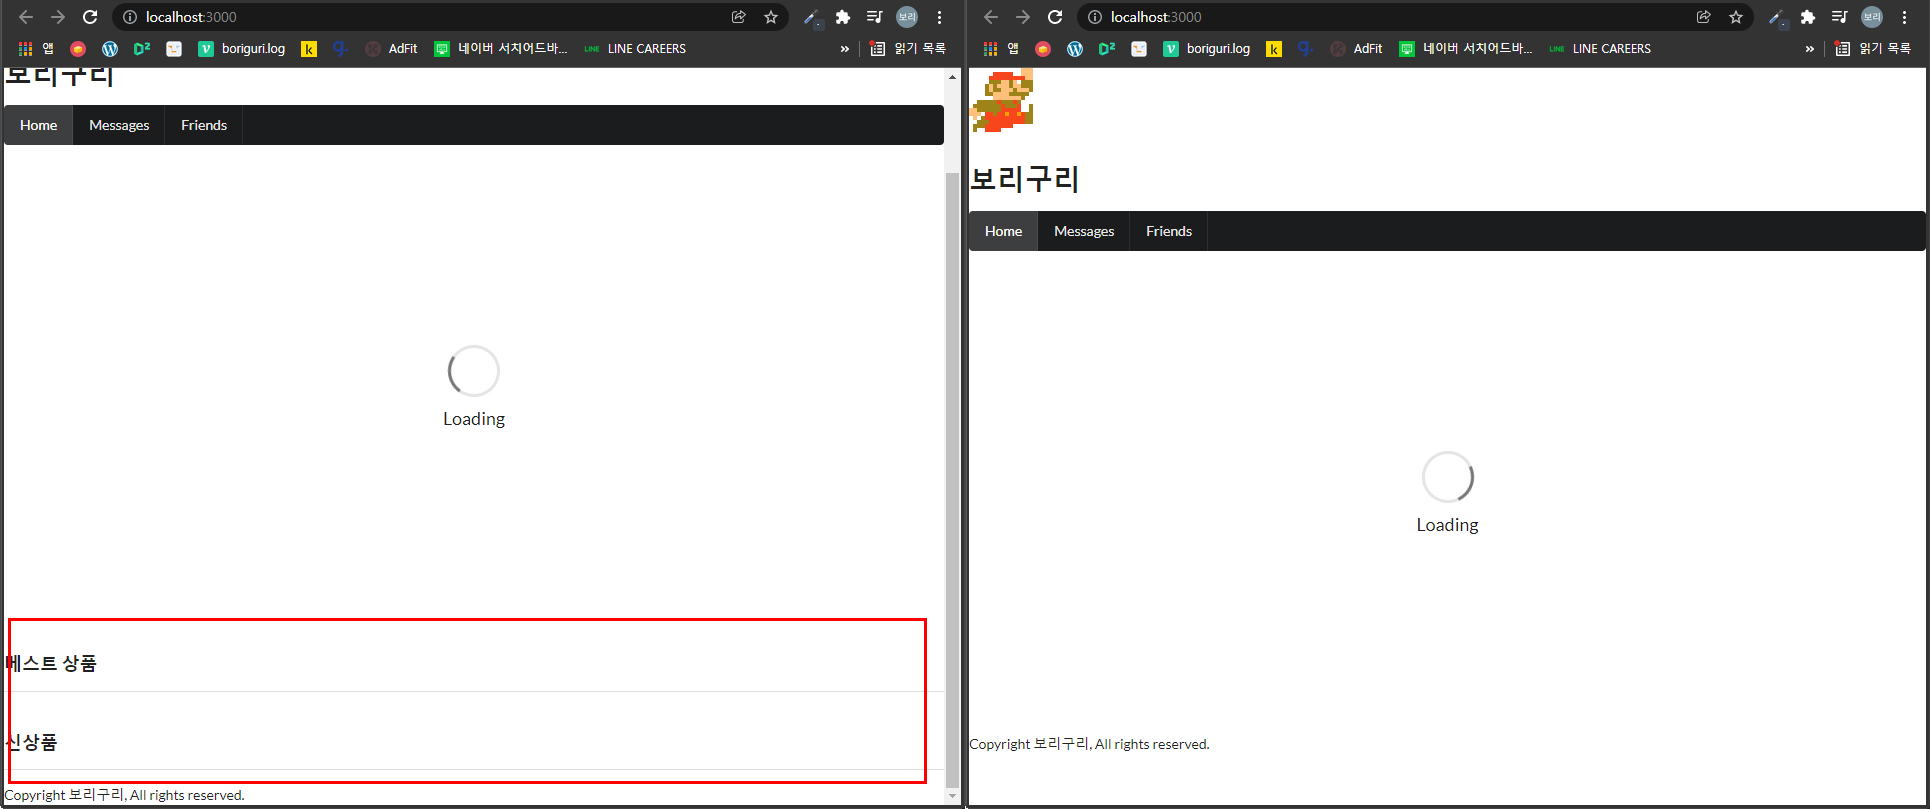Open the reading list in the left window
Screen dimensions: 1930x809
[x=908, y=48]
